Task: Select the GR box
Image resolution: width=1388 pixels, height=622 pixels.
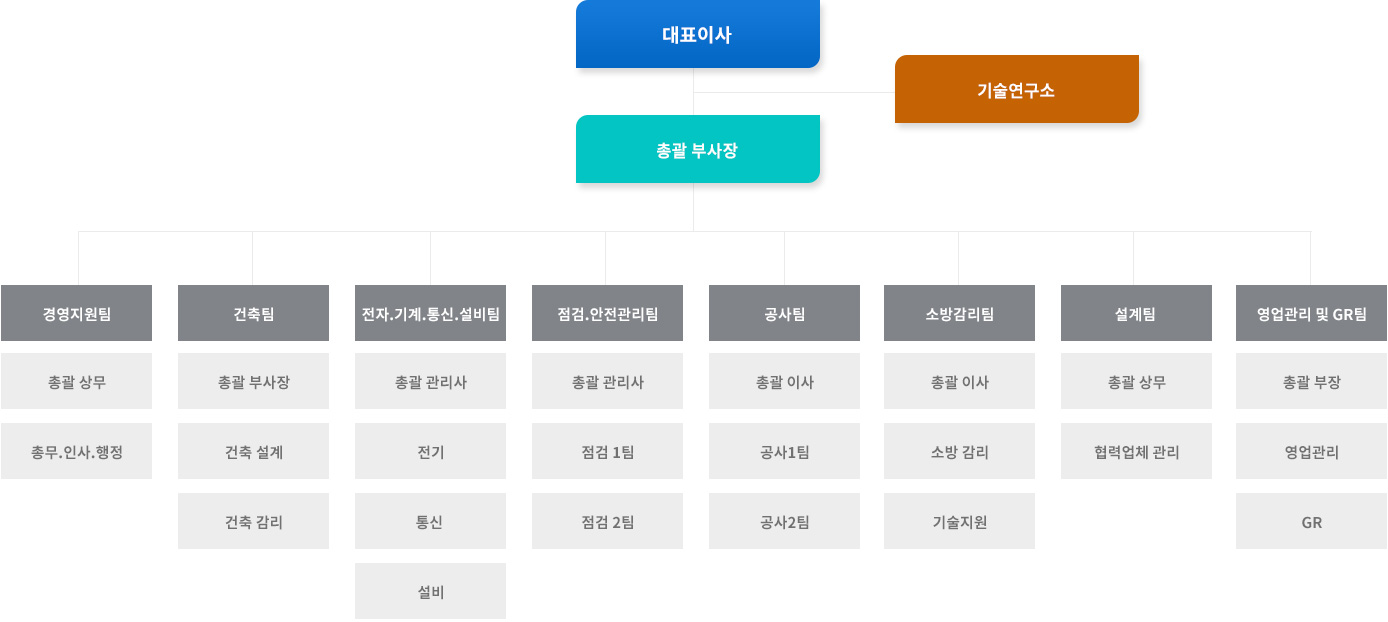Action: point(1311,521)
